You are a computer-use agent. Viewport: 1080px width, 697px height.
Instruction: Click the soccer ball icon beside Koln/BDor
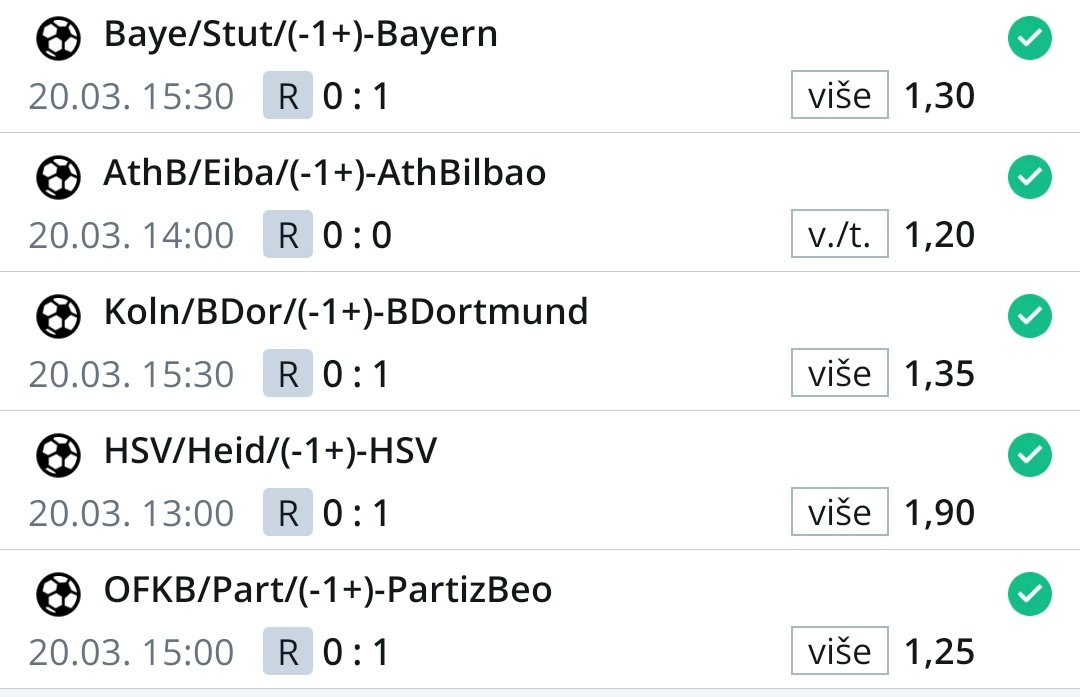click(x=59, y=317)
